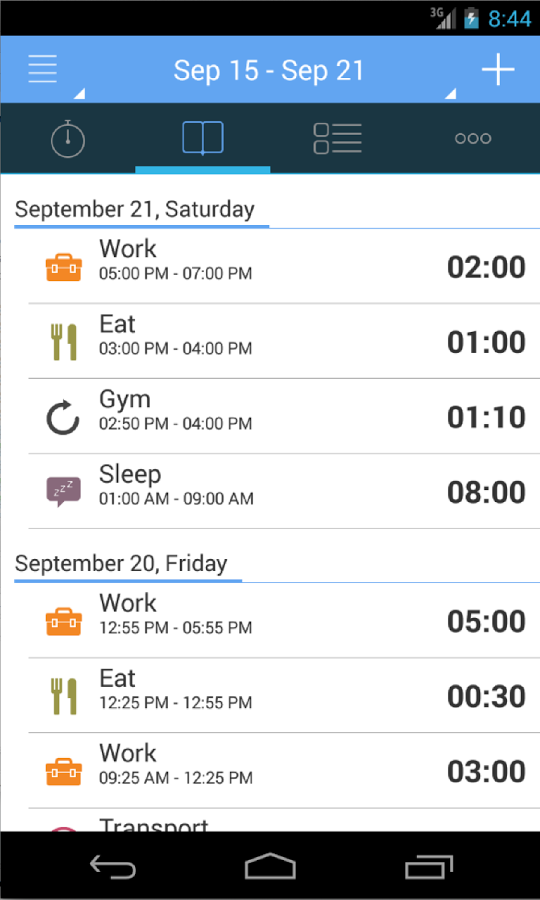Select the open book diary tab
Image resolution: width=540 pixels, height=900 pixels.
[203, 138]
